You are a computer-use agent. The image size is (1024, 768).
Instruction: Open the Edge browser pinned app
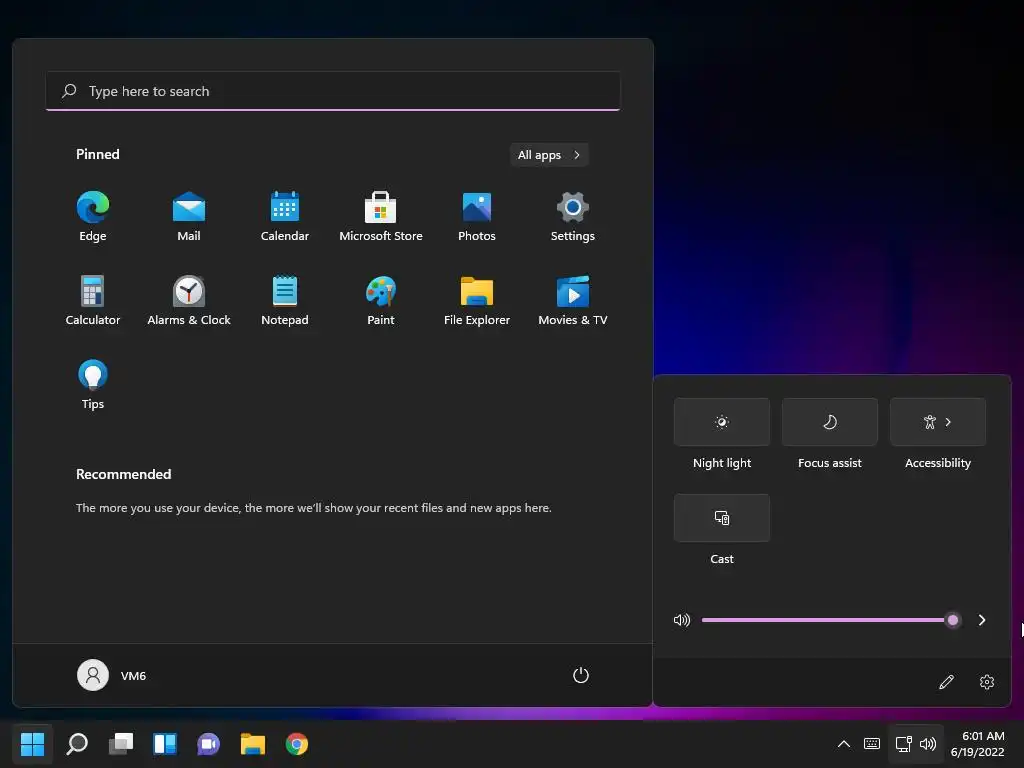click(93, 217)
